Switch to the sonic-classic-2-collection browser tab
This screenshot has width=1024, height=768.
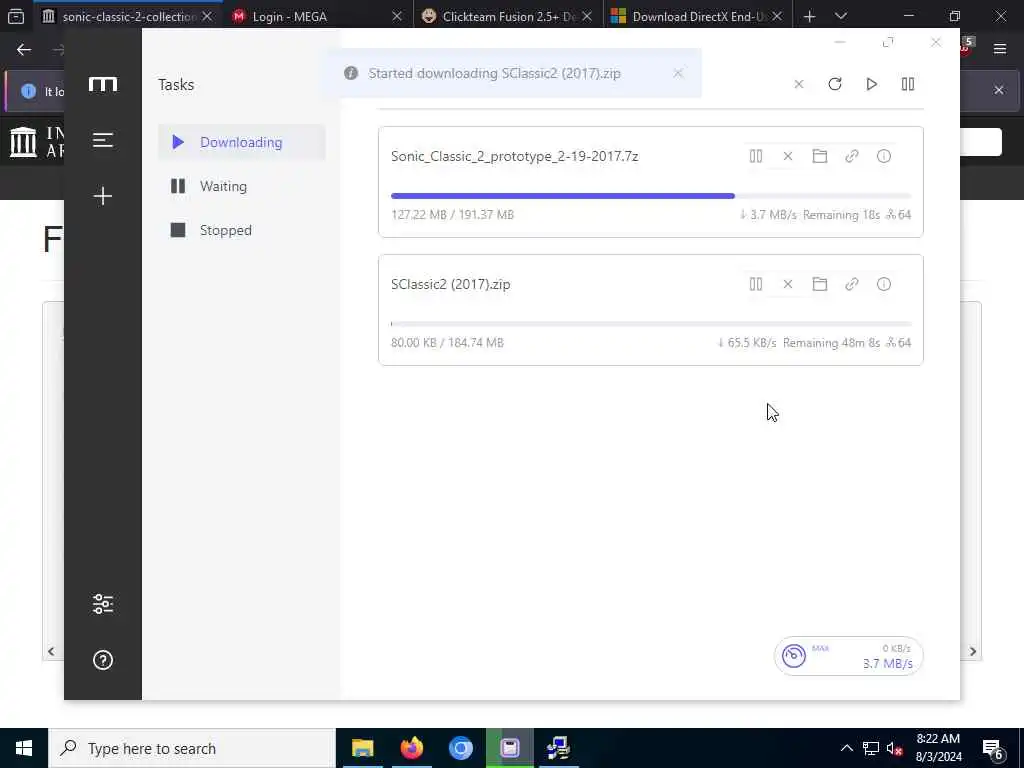129,16
